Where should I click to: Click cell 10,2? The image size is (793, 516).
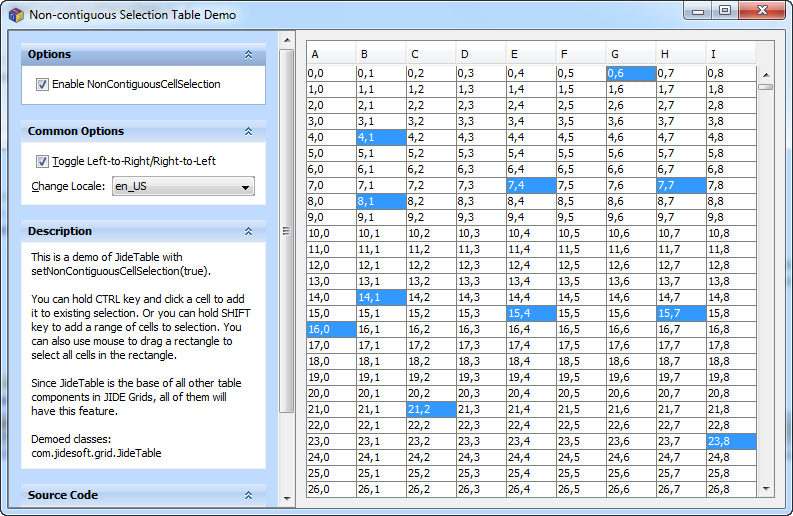click(431, 234)
